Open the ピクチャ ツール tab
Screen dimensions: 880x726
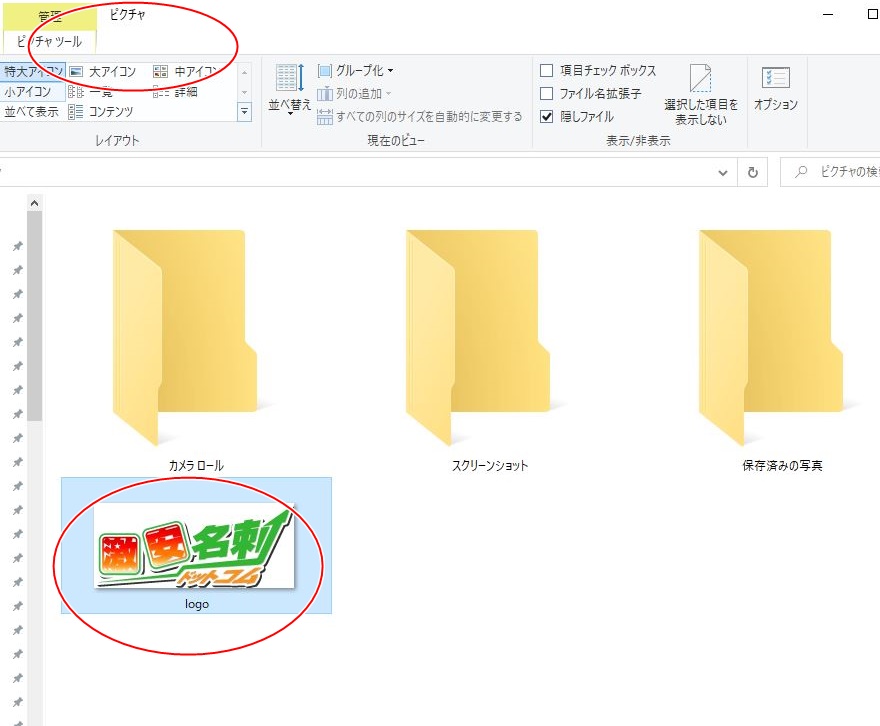(49, 42)
